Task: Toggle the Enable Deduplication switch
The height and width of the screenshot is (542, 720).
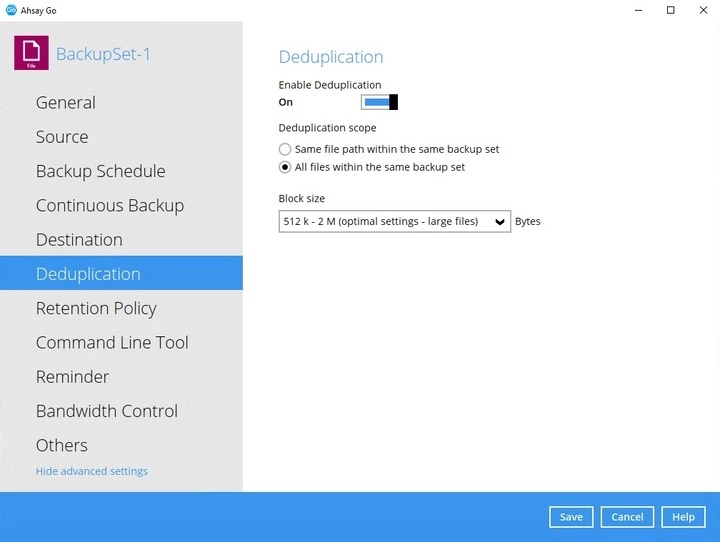Action: tap(379, 102)
